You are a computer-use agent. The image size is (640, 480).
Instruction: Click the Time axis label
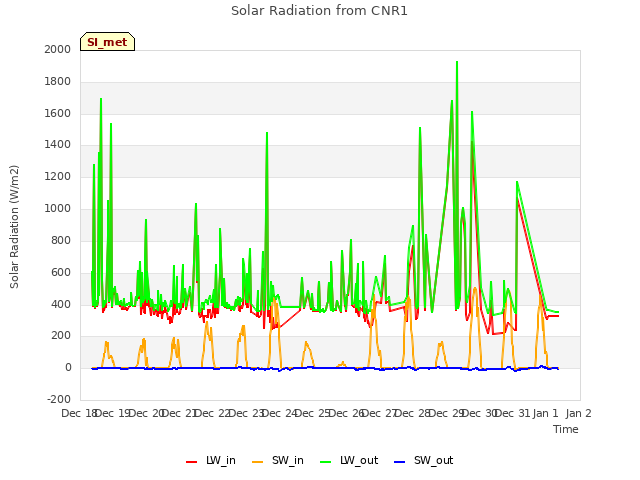click(x=566, y=429)
